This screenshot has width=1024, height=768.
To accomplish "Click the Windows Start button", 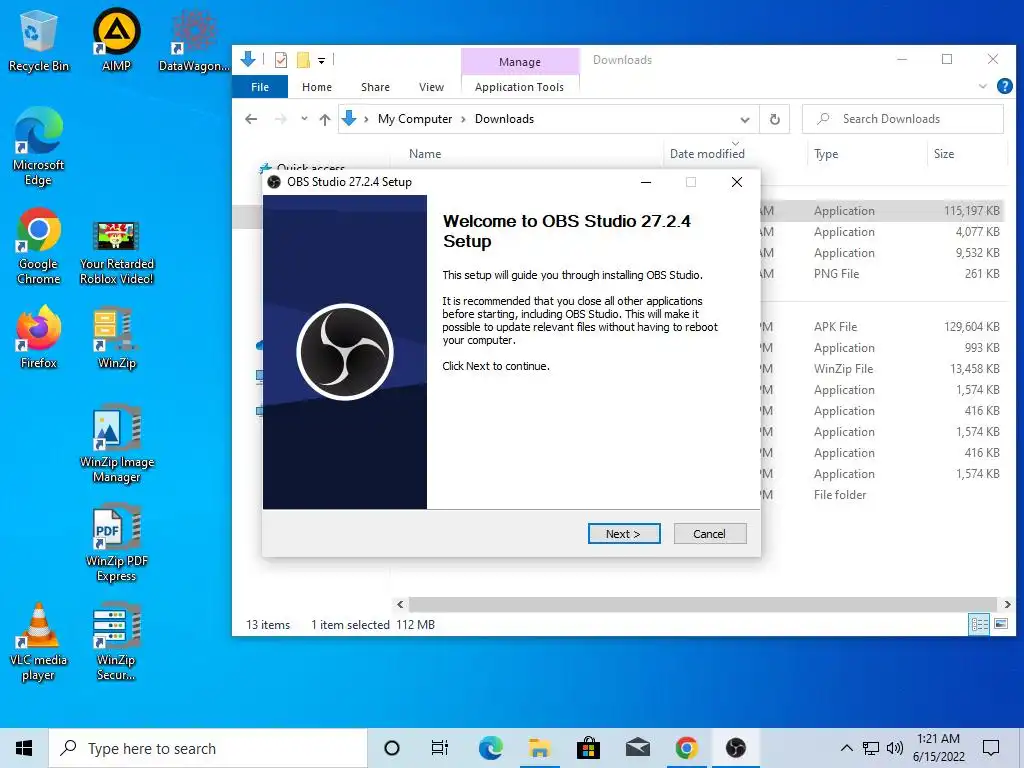I will 24,748.
